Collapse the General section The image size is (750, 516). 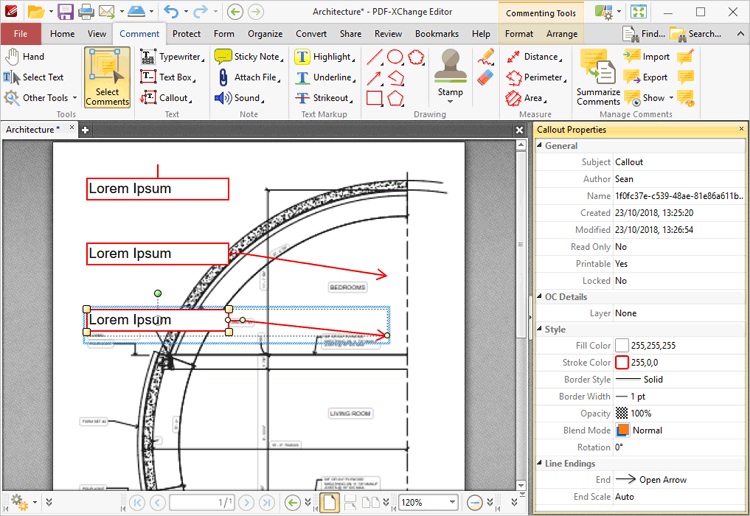[540, 145]
